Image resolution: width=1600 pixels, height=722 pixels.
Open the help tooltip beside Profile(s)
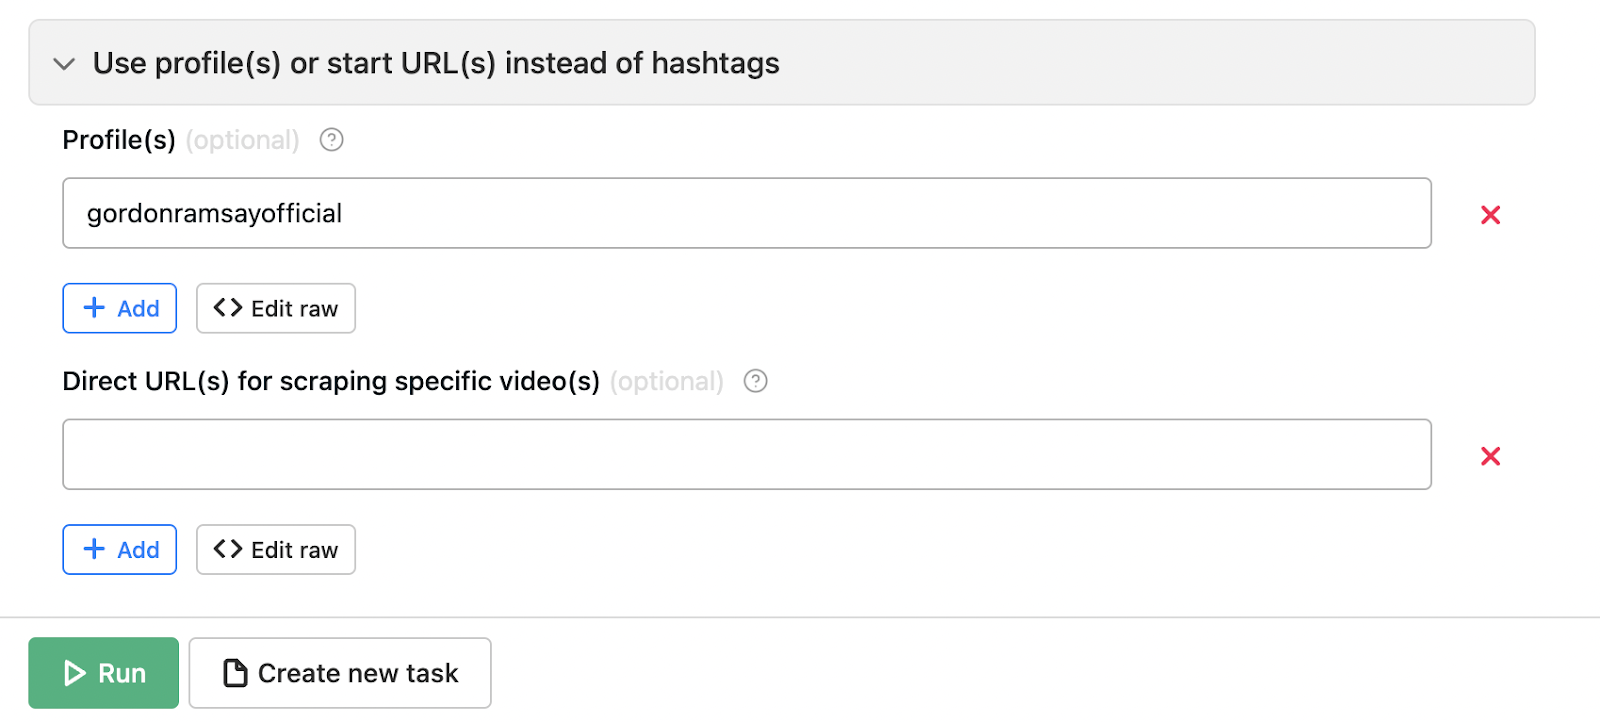(x=331, y=140)
